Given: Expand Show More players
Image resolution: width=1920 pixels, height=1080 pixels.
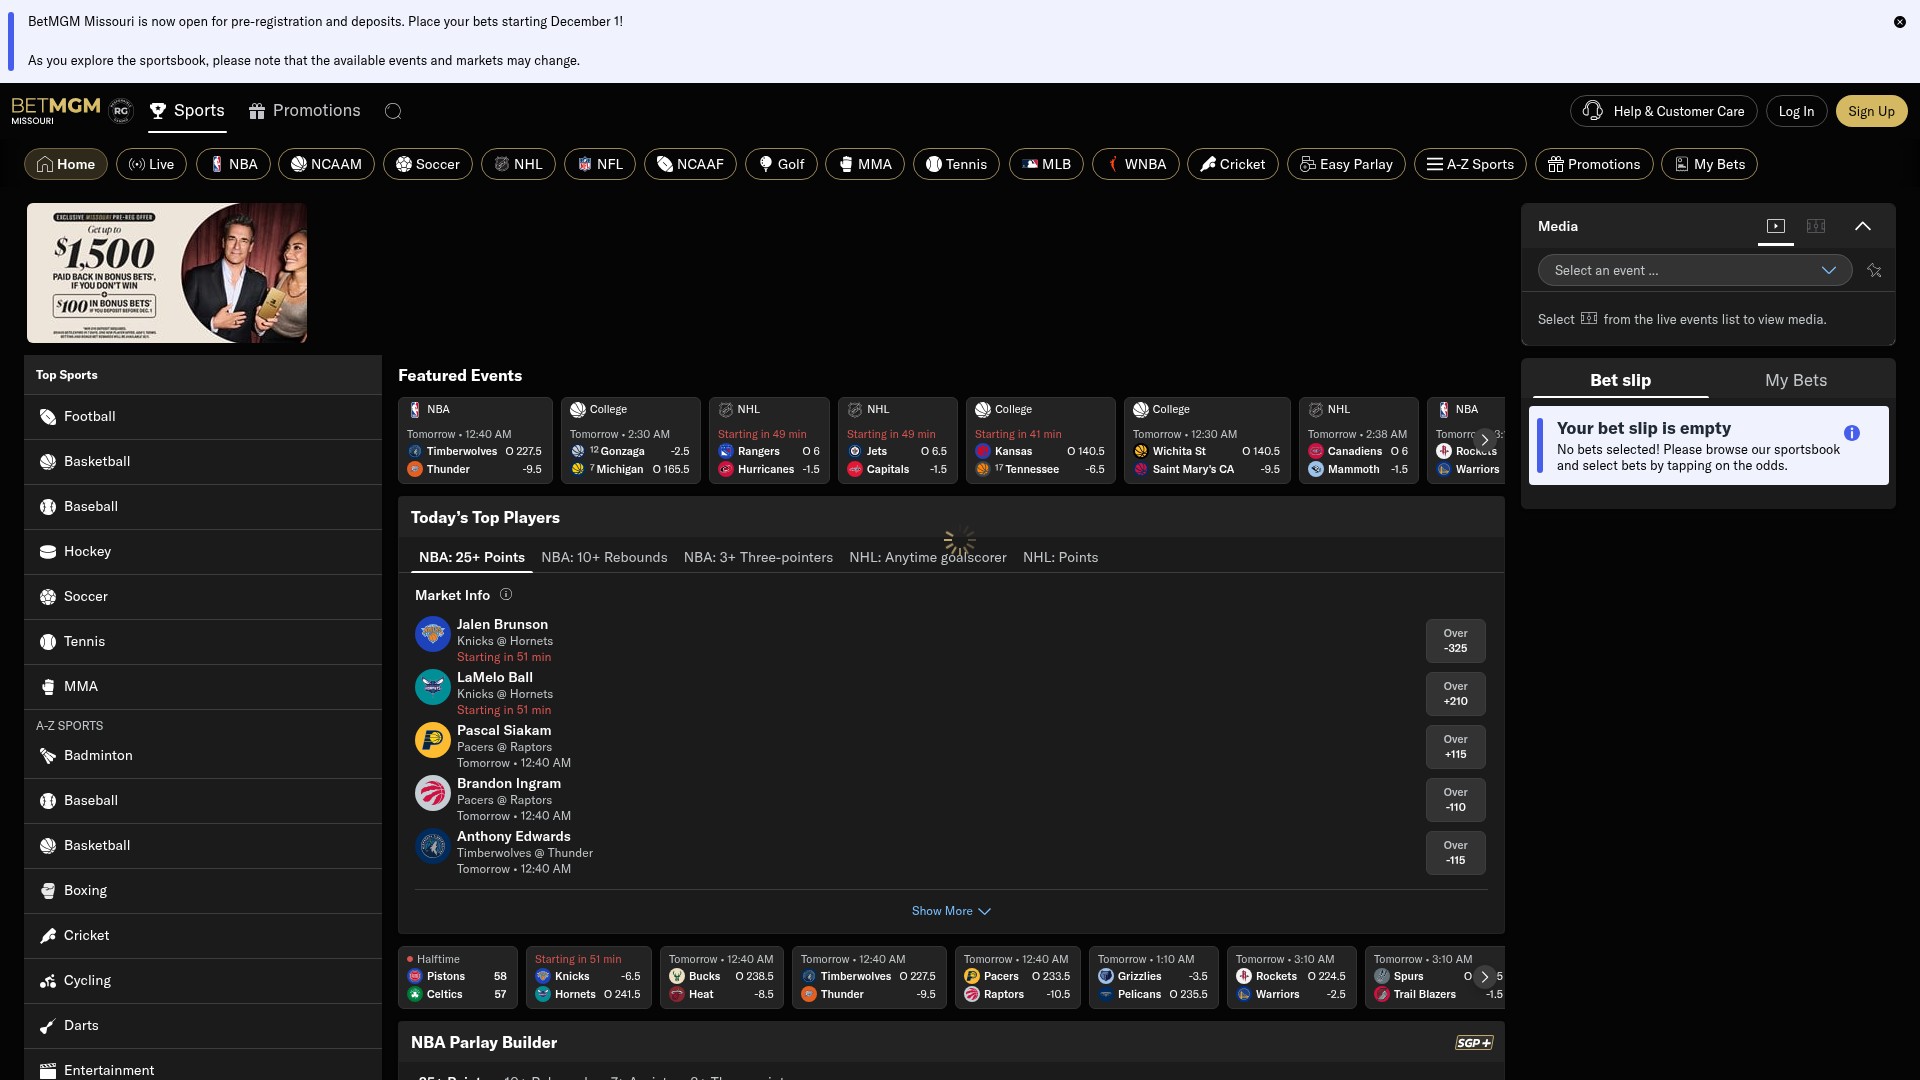Looking at the screenshot, I should point(951,911).
